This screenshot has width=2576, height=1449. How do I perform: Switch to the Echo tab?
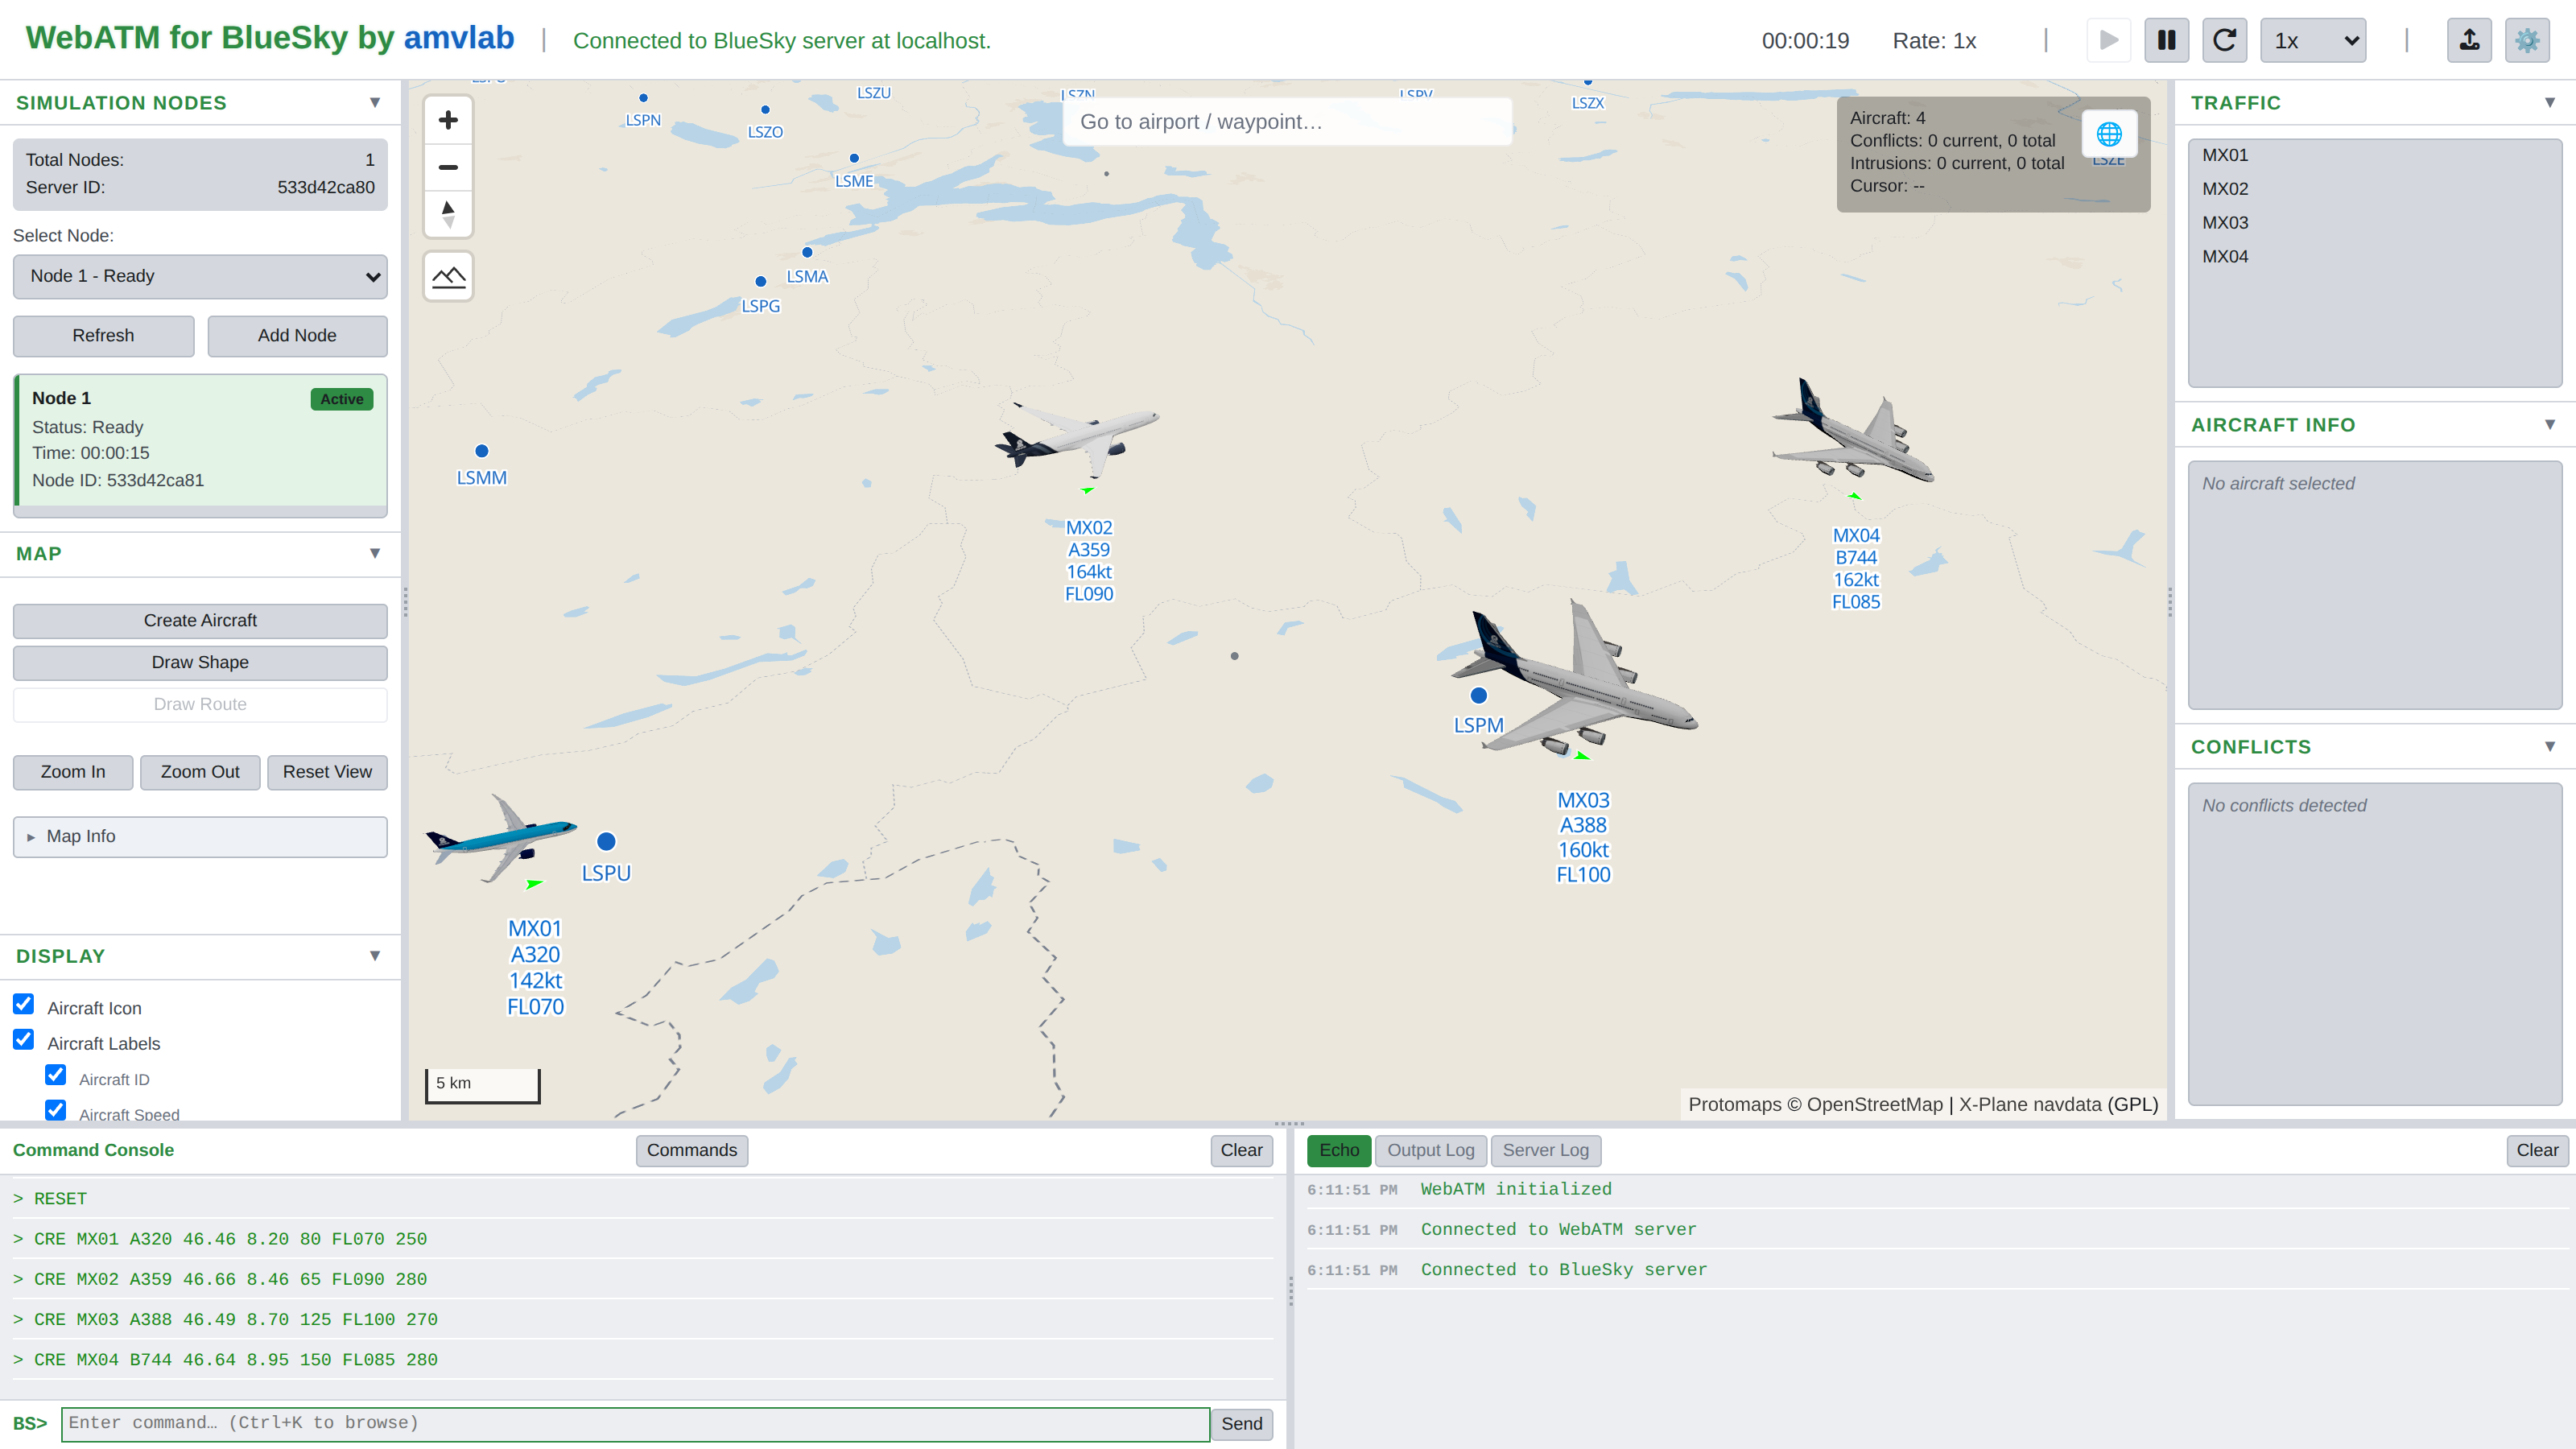coord(1339,1150)
